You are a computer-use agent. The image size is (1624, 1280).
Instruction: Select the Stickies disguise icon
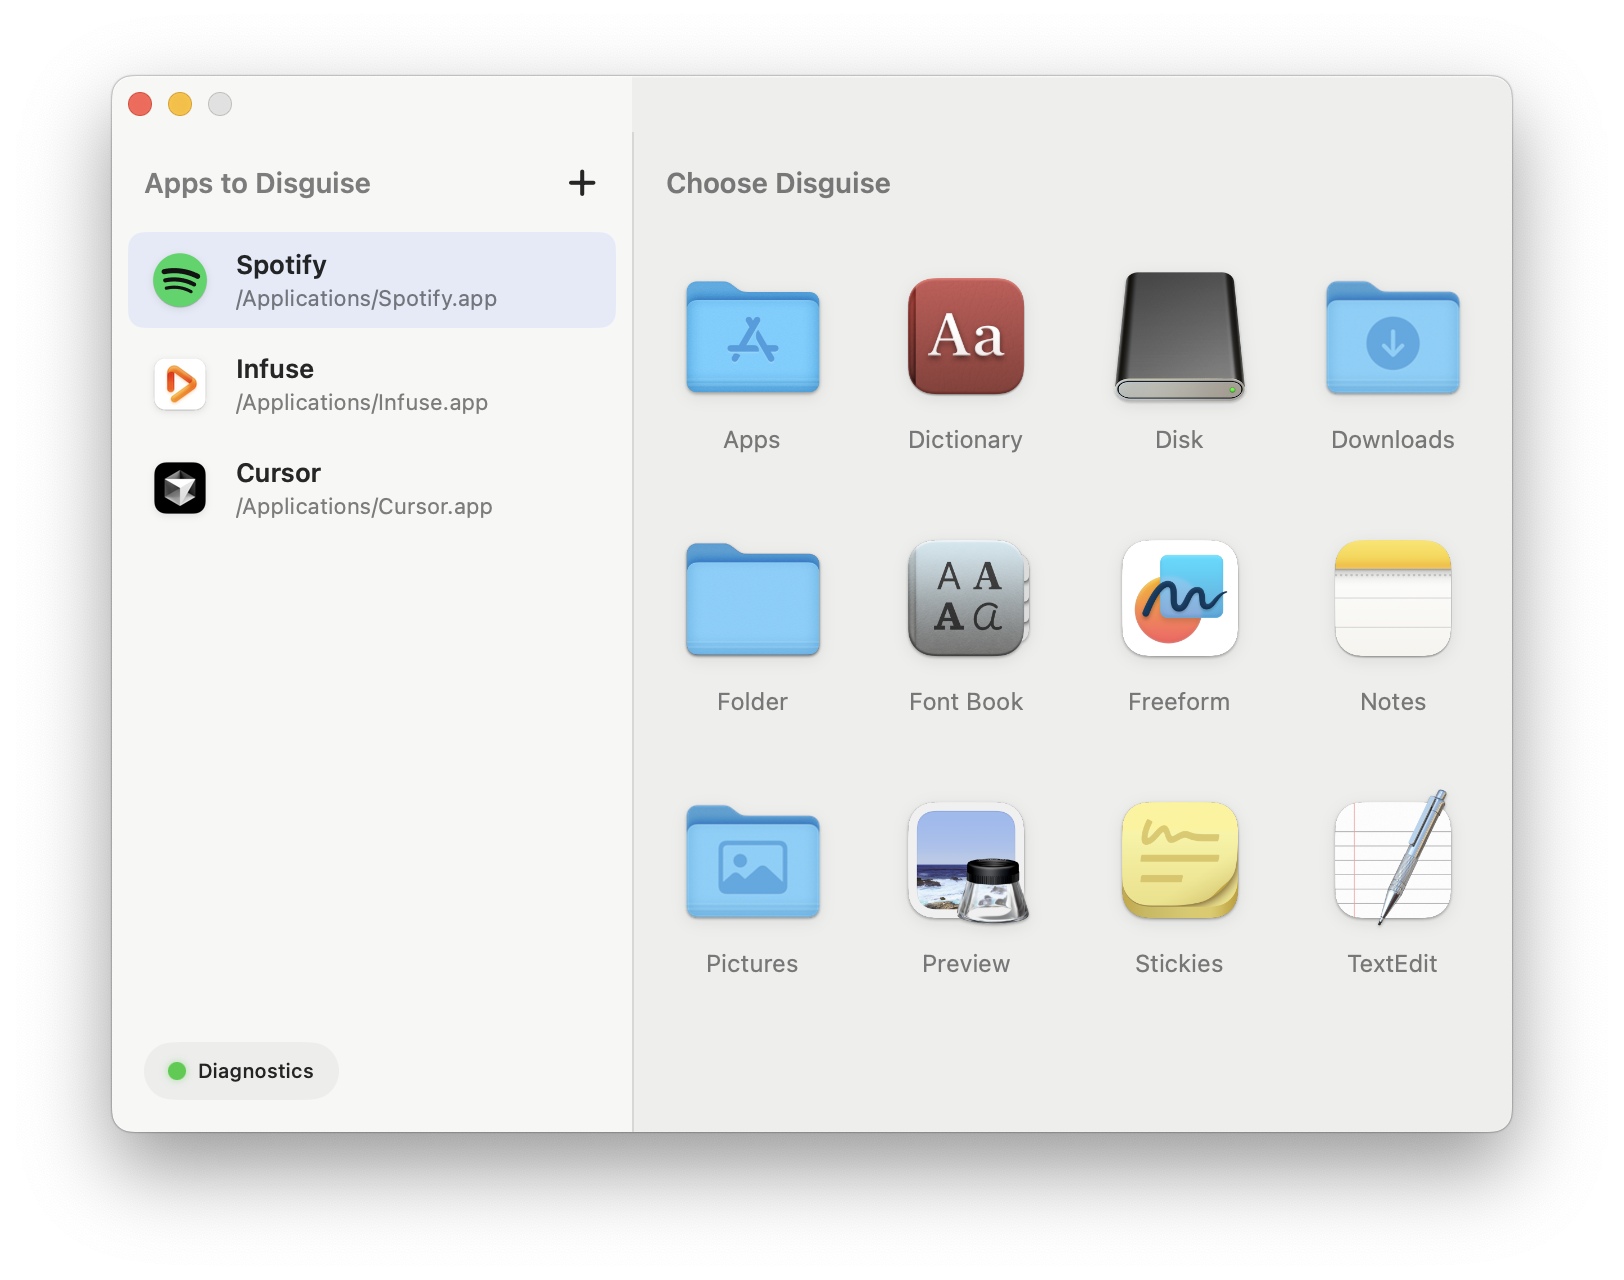pyautogui.click(x=1180, y=860)
